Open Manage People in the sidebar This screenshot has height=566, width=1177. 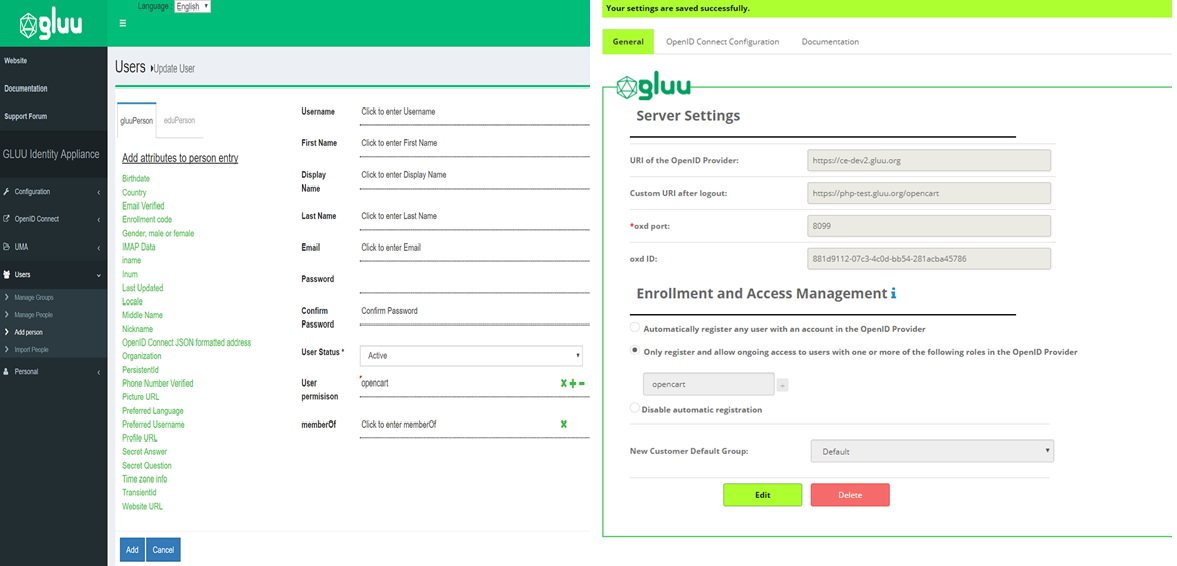point(34,315)
